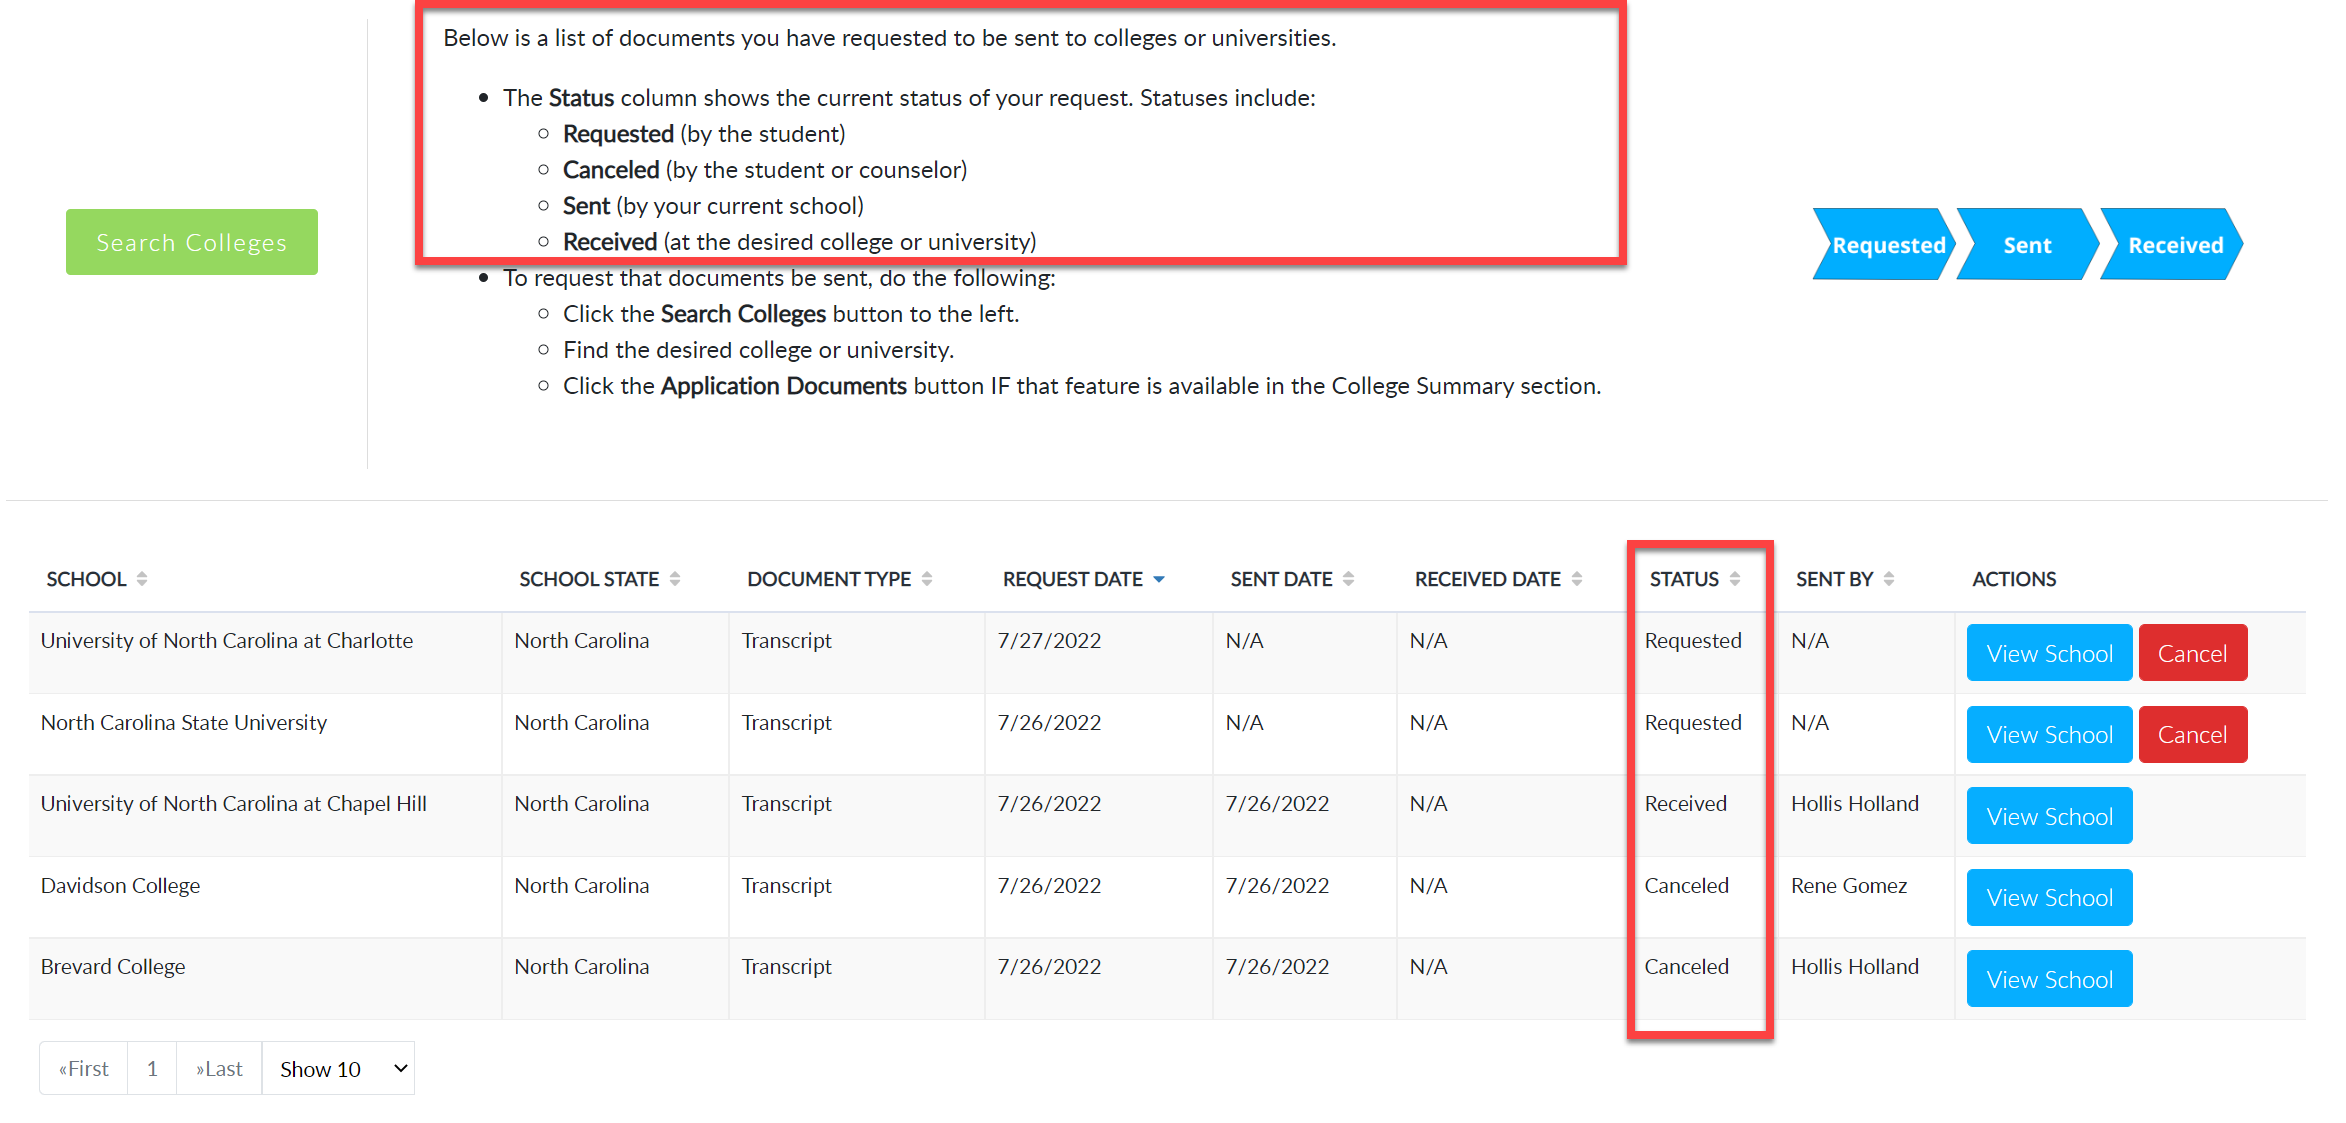
Task: View School for Davidson College
Action: [x=2049, y=898]
